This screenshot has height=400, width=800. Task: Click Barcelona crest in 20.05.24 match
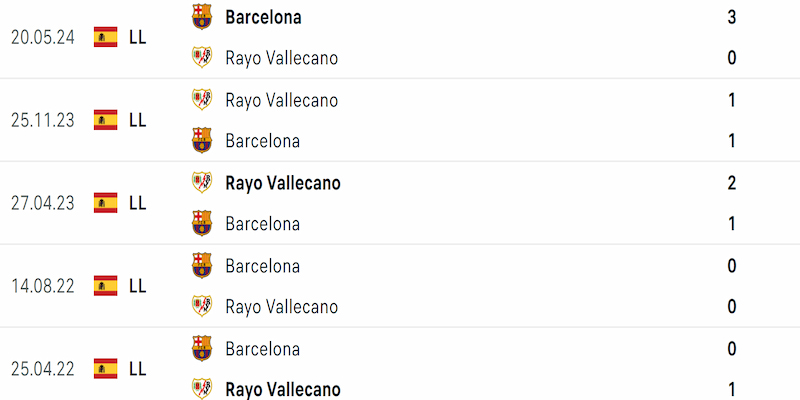click(x=202, y=17)
